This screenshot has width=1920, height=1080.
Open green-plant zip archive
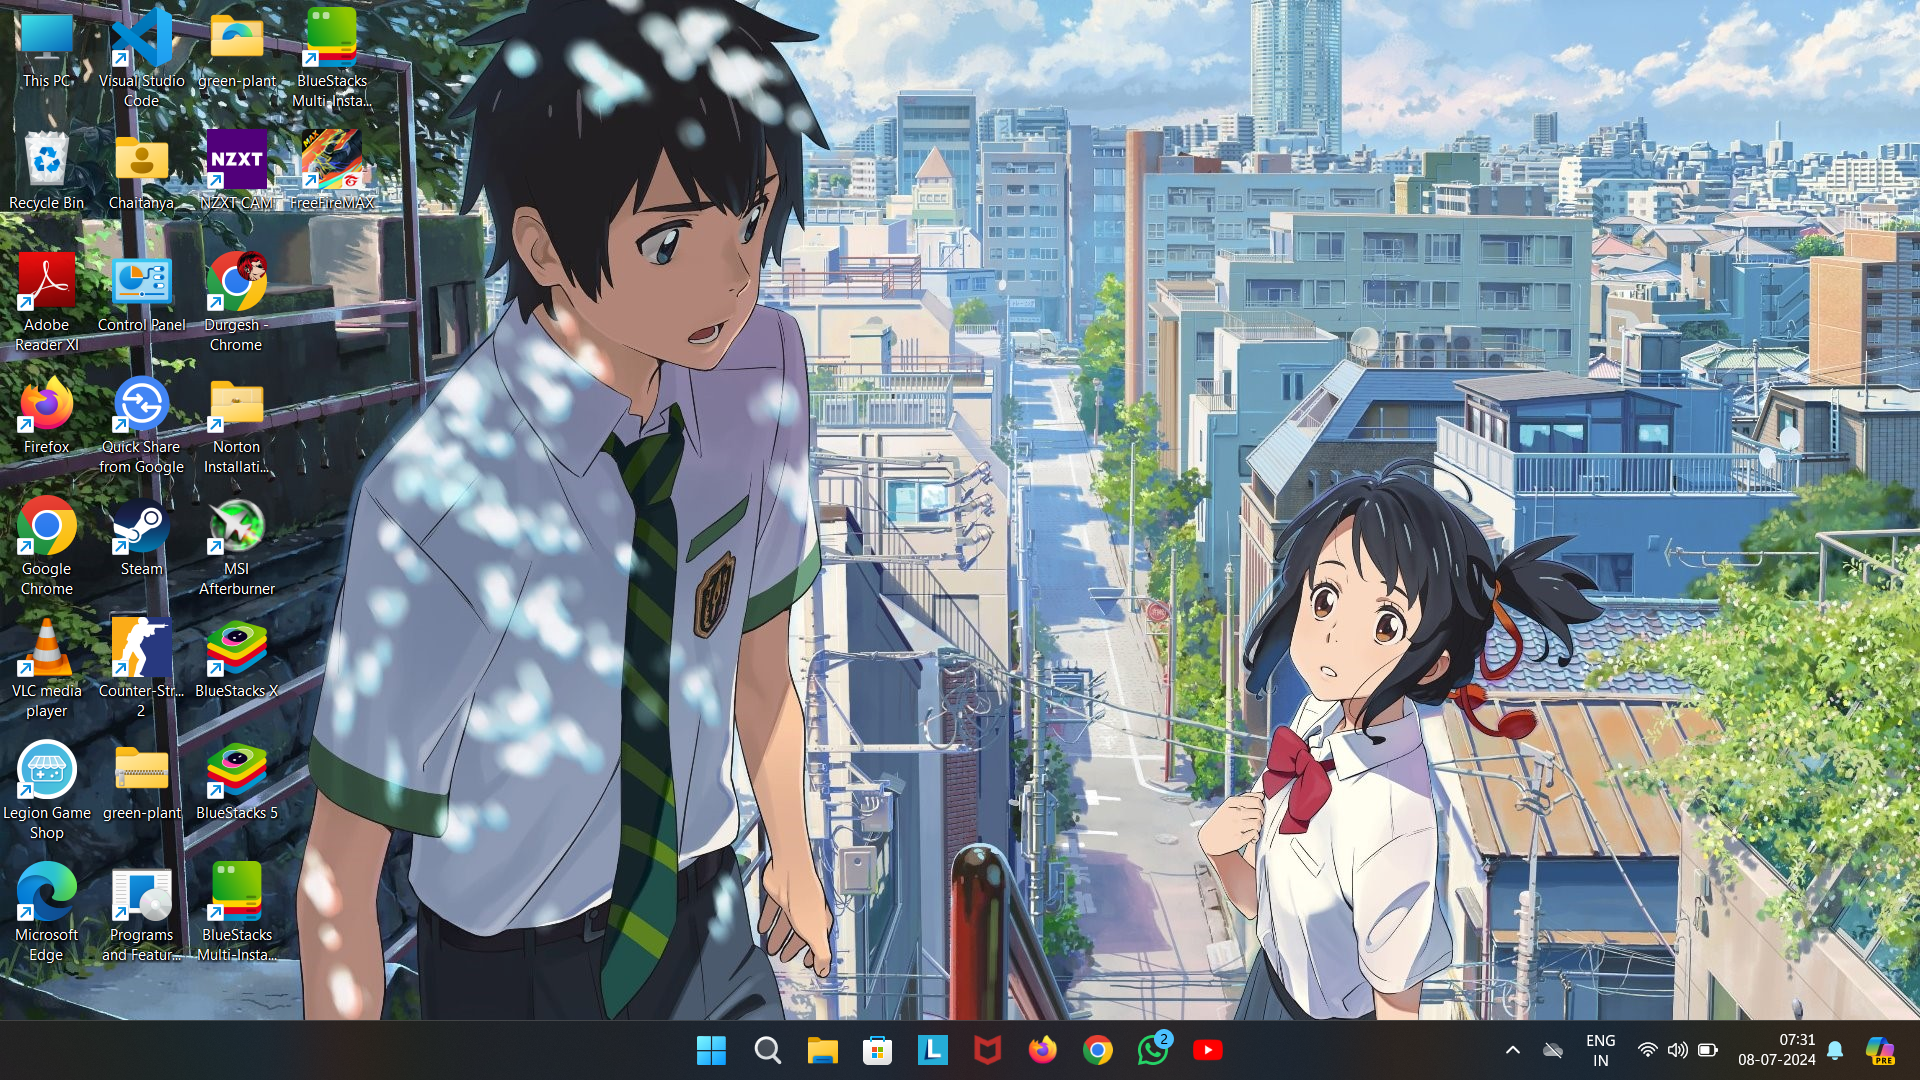141,781
